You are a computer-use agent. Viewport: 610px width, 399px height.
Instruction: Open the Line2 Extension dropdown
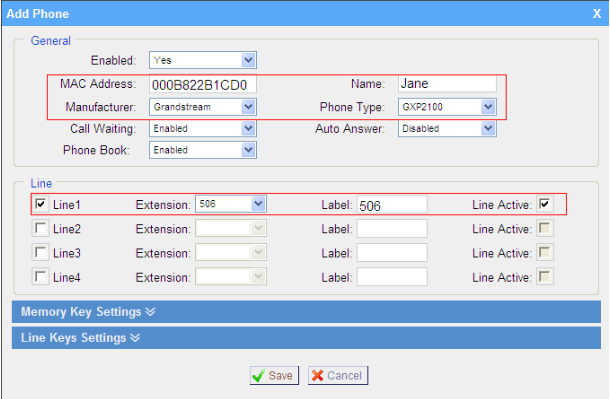click(x=231, y=228)
